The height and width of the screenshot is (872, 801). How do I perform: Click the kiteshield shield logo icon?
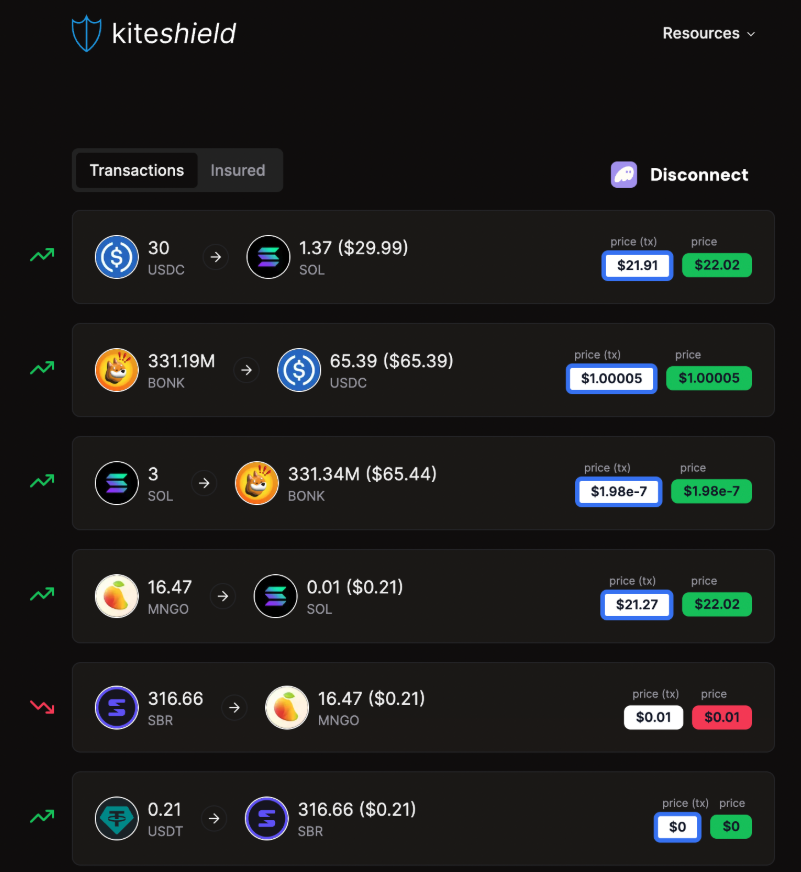[87, 34]
